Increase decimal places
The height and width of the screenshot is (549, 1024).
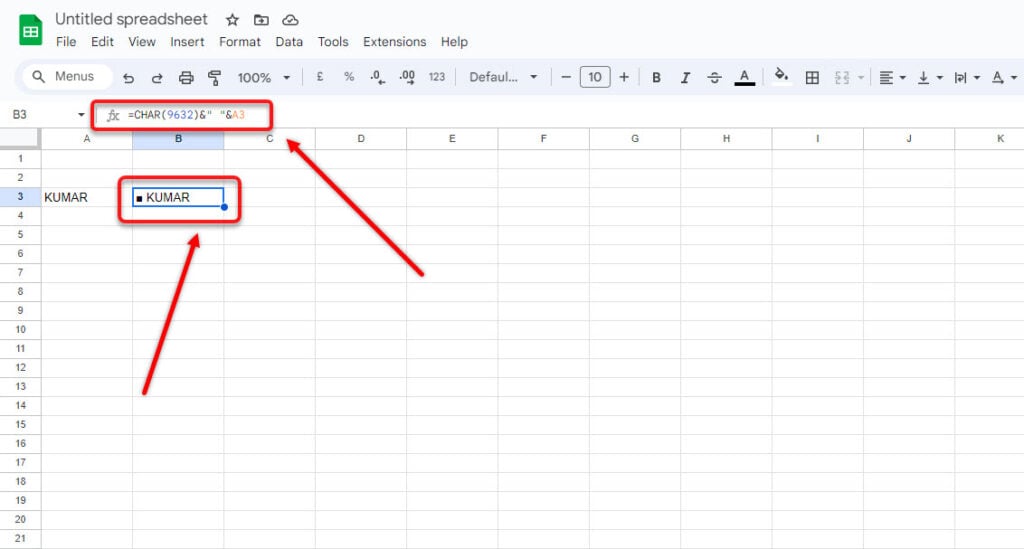(407, 77)
